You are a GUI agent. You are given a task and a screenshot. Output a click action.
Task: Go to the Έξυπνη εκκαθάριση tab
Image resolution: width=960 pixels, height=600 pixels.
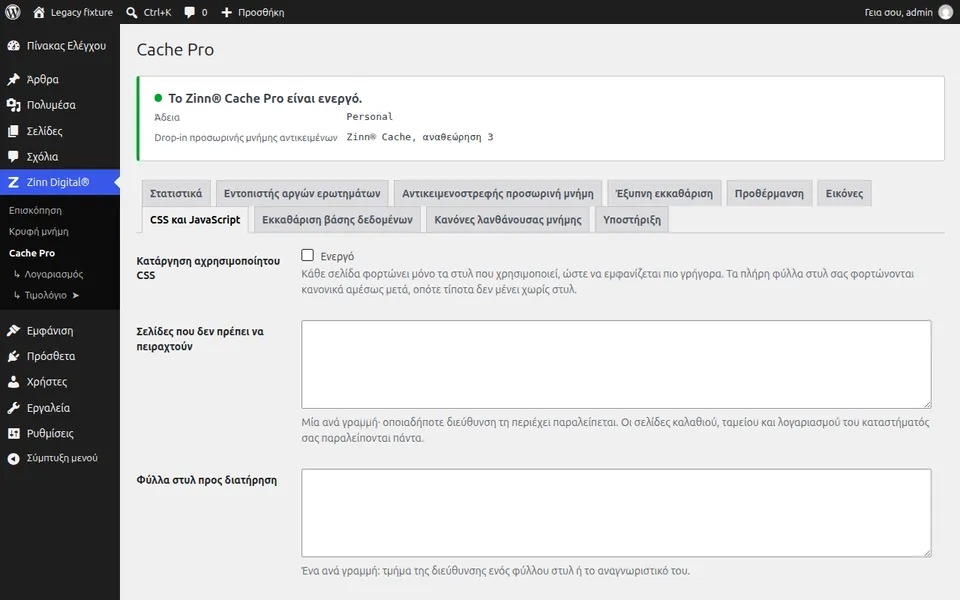tap(664, 193)
